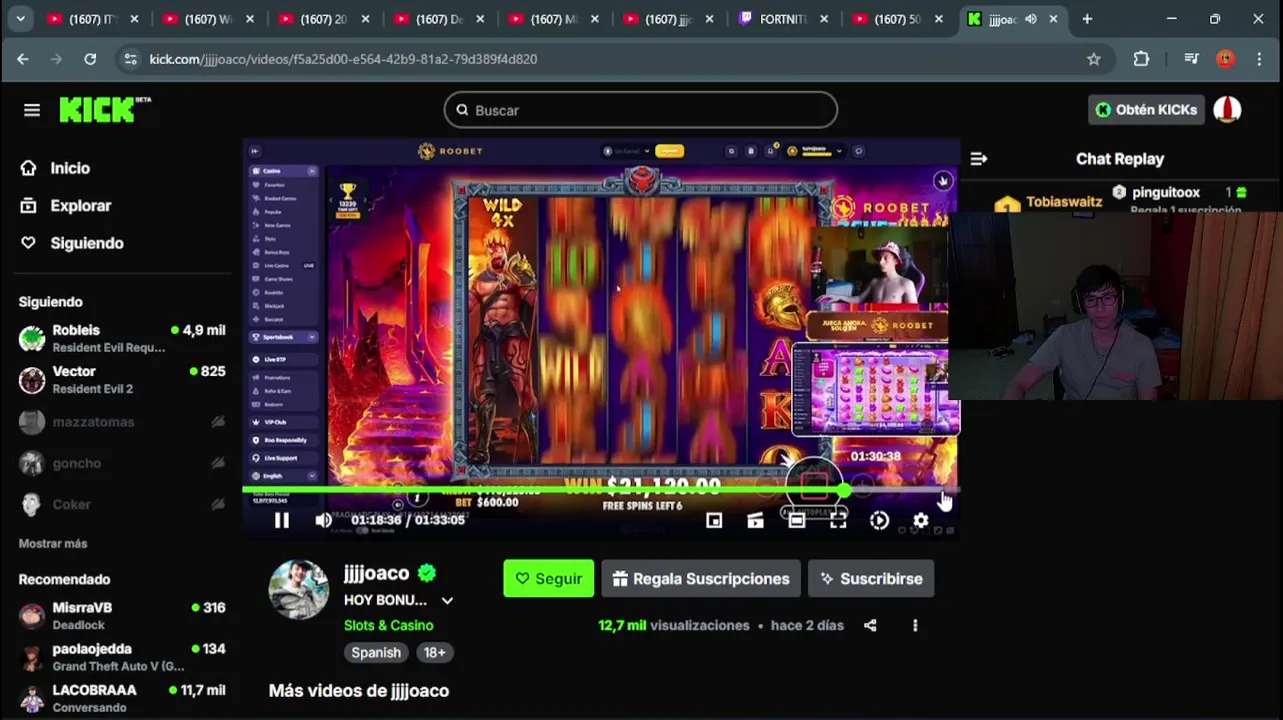This screenshot has height=720, width=1283.
Task: Open Vector channel in Siguiendo list
Action: tap(122, 379)
